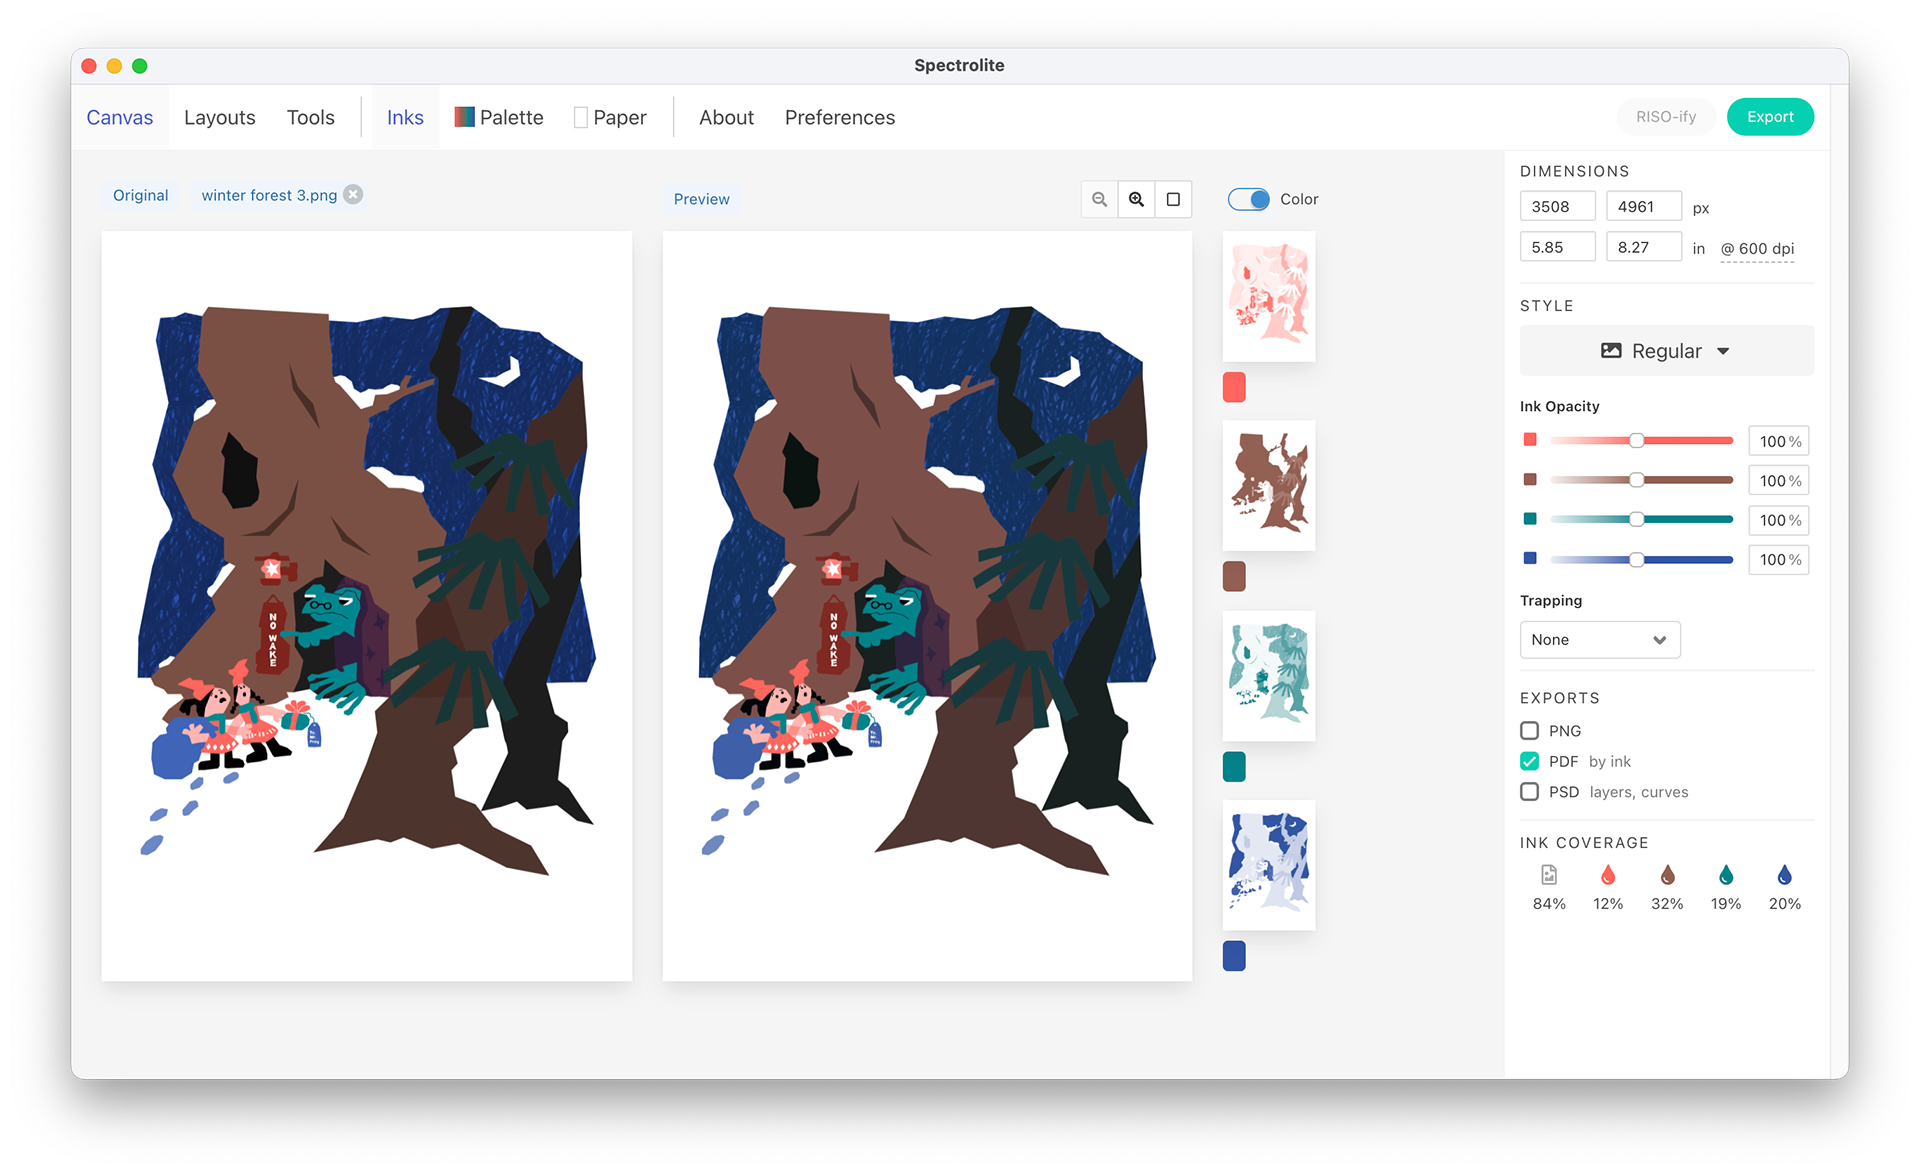Viewport: 1920px width, 1173px height.
Task: Expand the Trapping None dropdown
Action: pos(1599,640)
